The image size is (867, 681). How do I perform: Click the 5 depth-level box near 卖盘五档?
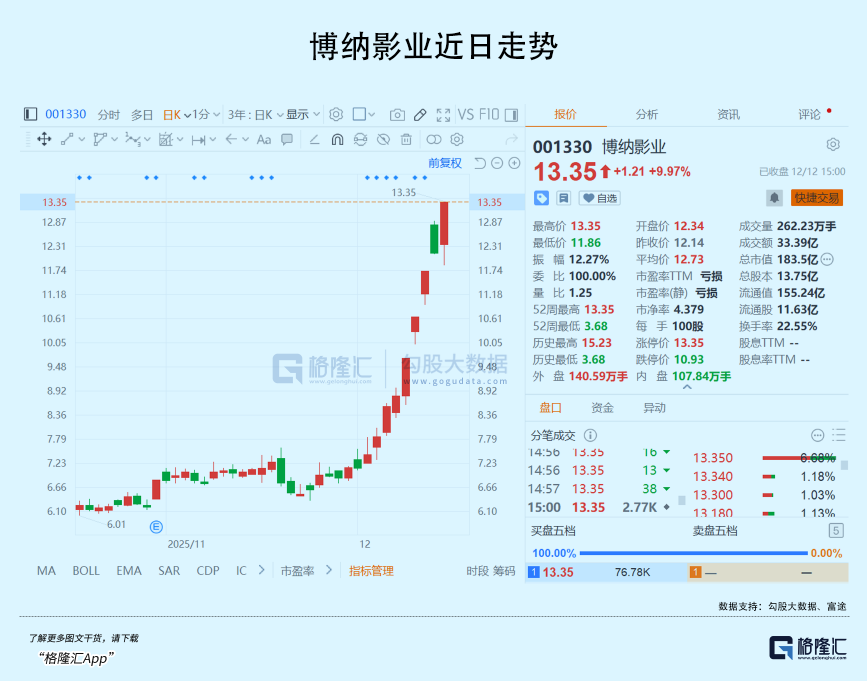(x=835, y=531)
